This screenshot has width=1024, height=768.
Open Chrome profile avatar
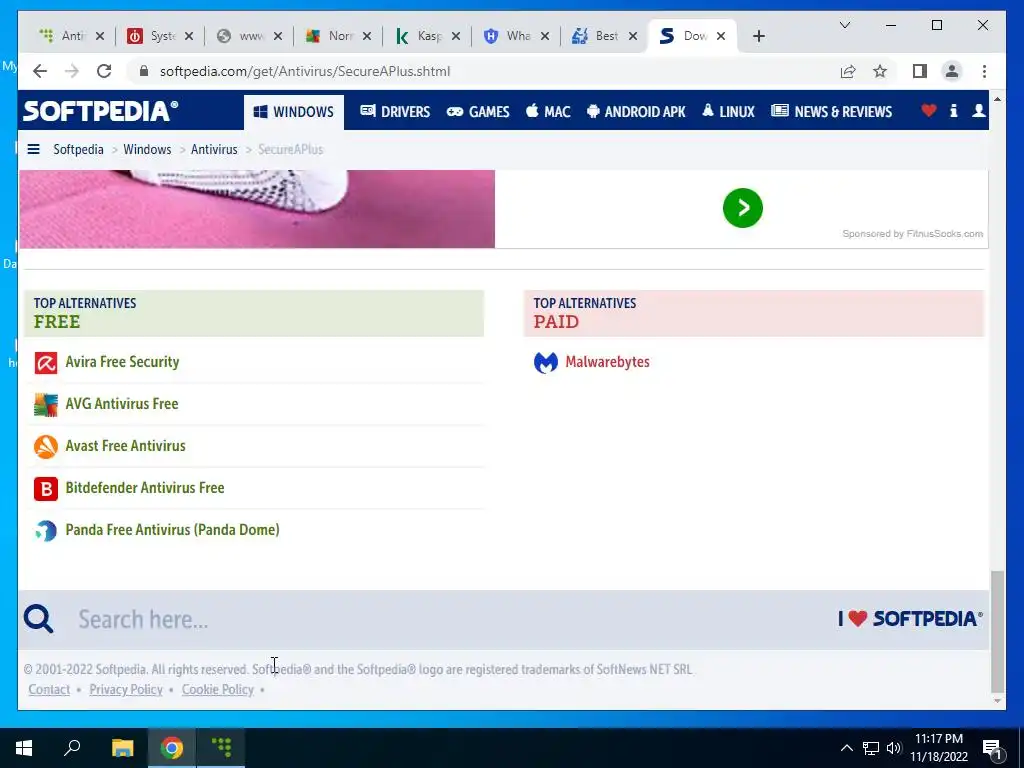point(952,71)
